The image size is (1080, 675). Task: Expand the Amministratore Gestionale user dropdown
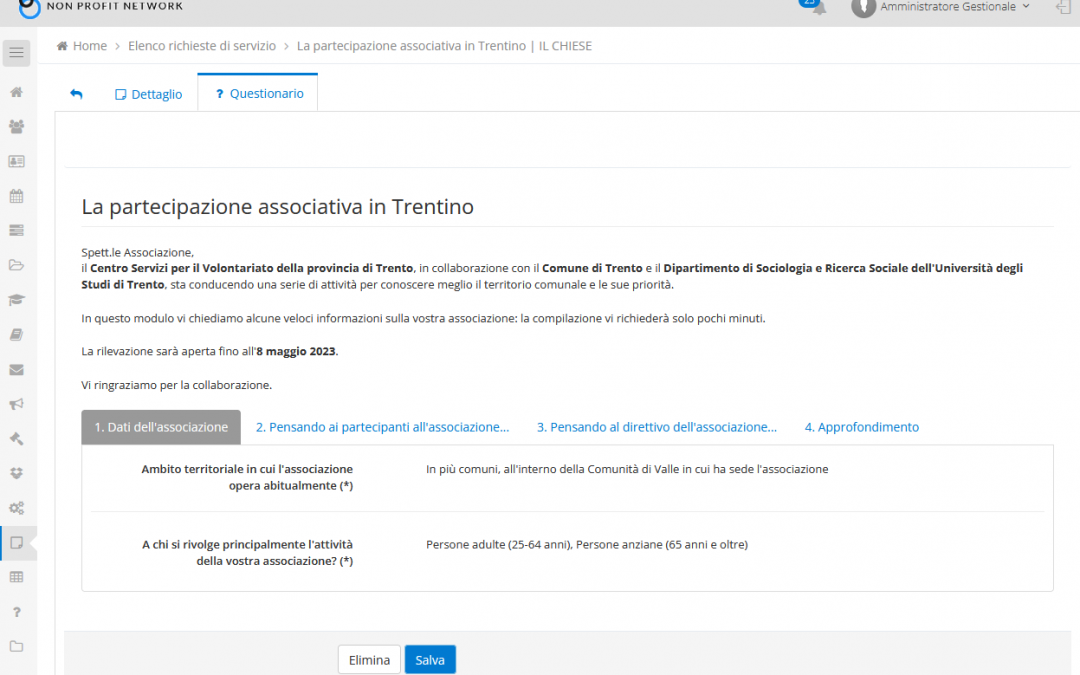[x=954, y=7]
